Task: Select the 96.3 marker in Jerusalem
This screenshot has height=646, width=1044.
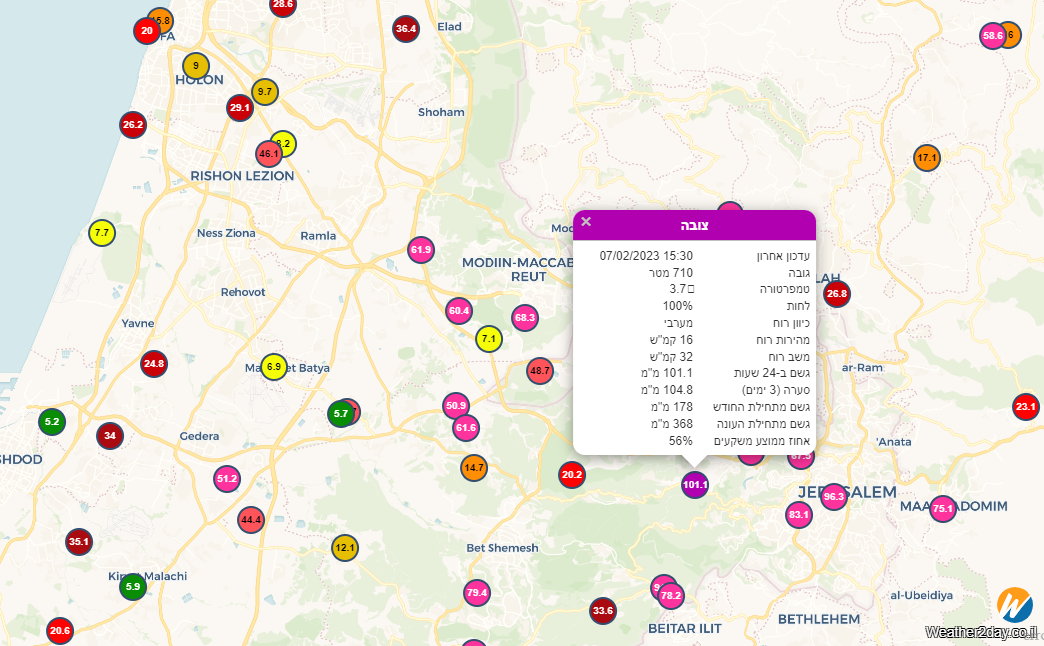Action: pos(834,497)
